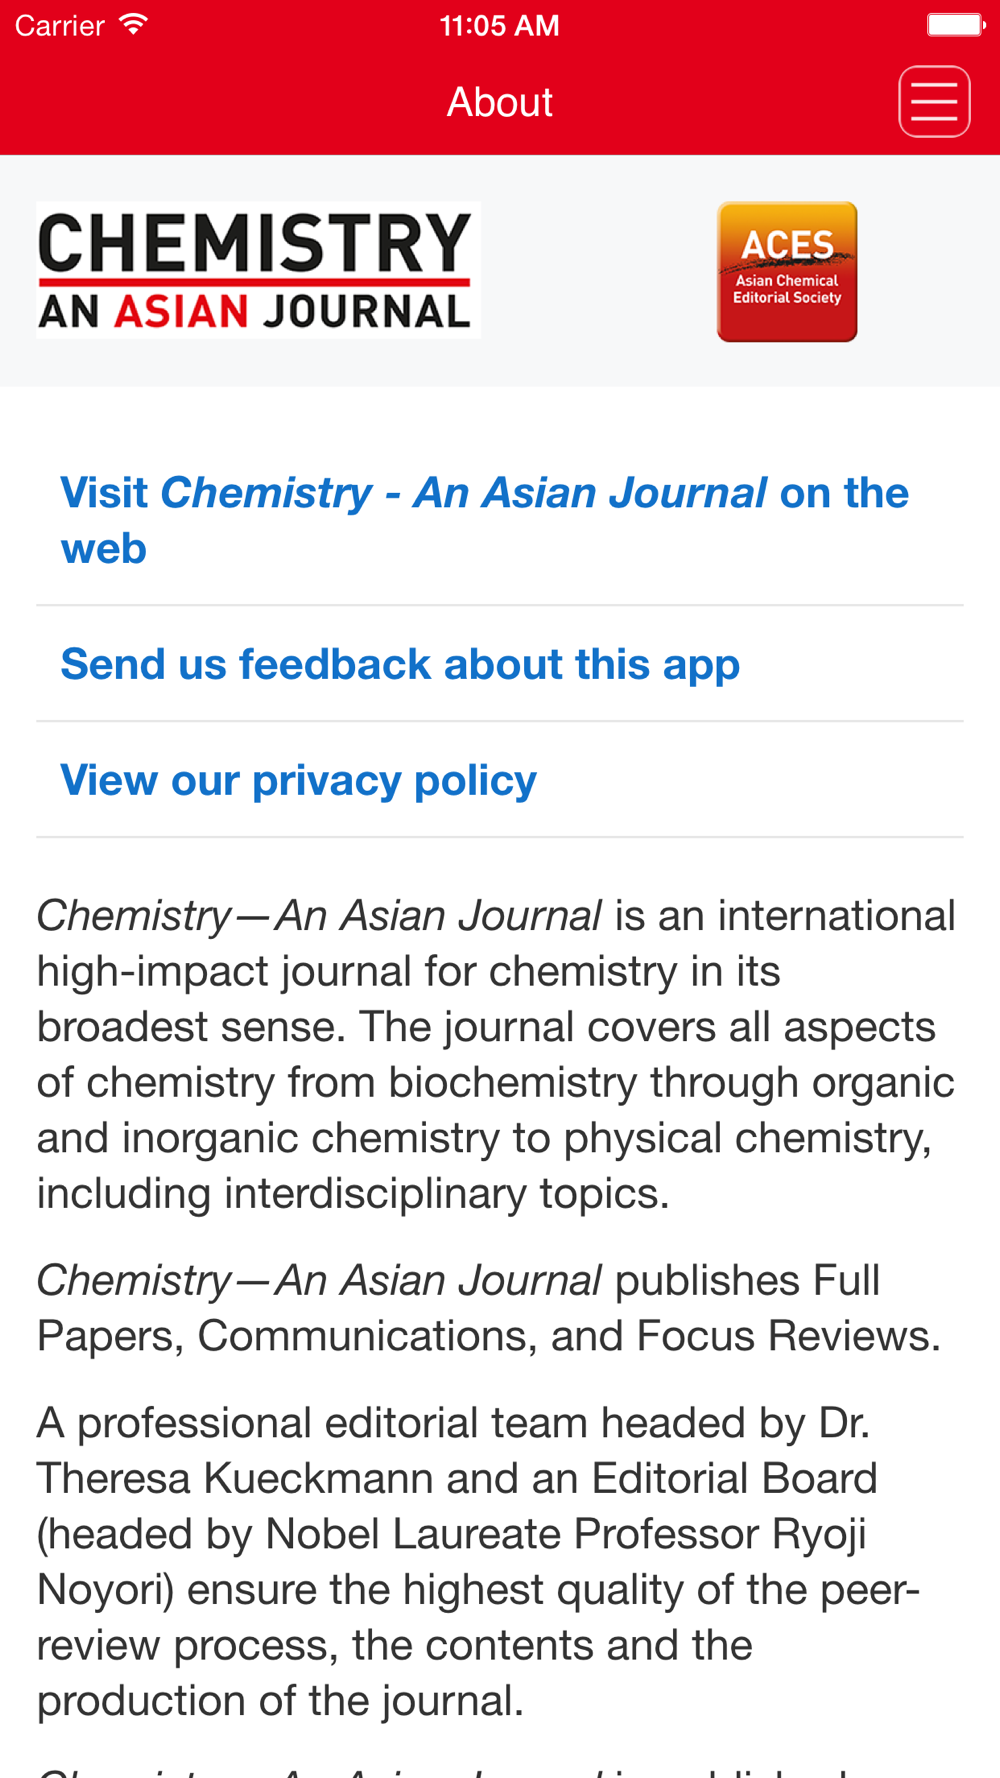Open Send us feedback about this app

click(x=500, y=664)
